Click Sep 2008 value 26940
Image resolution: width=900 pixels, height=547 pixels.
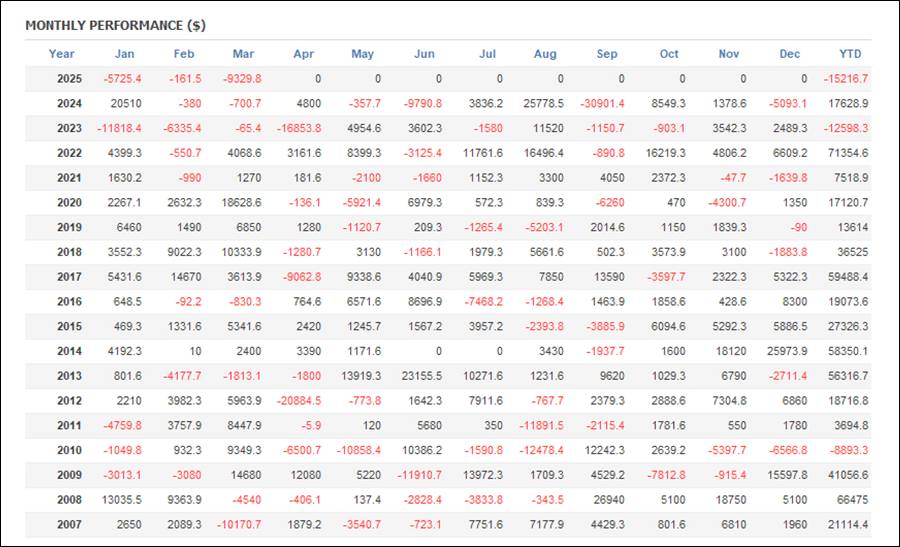pos(609,499)
